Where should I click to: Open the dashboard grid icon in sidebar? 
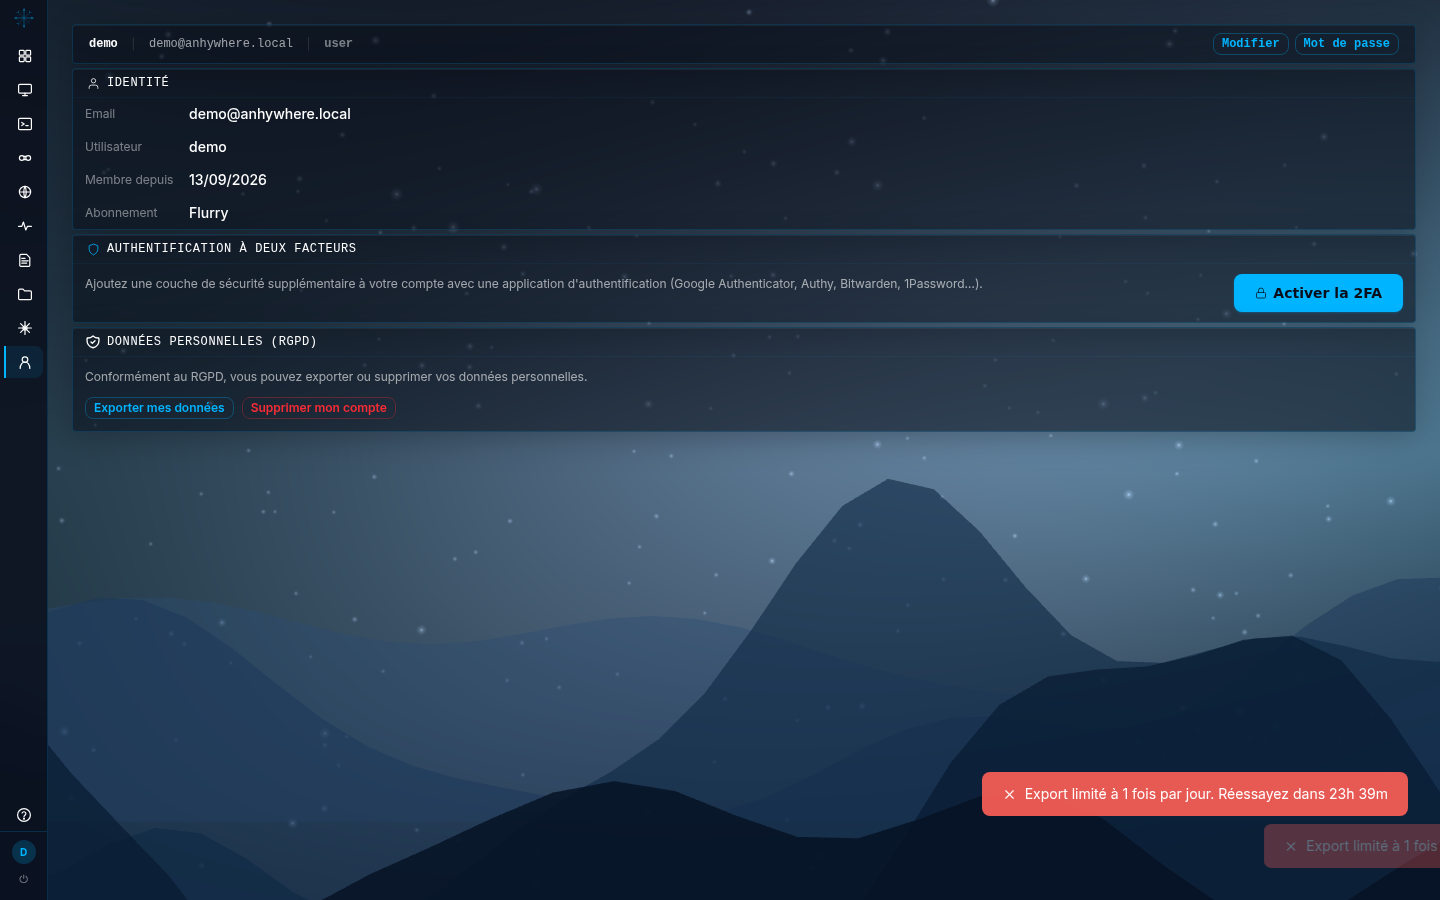coord(25,56)
